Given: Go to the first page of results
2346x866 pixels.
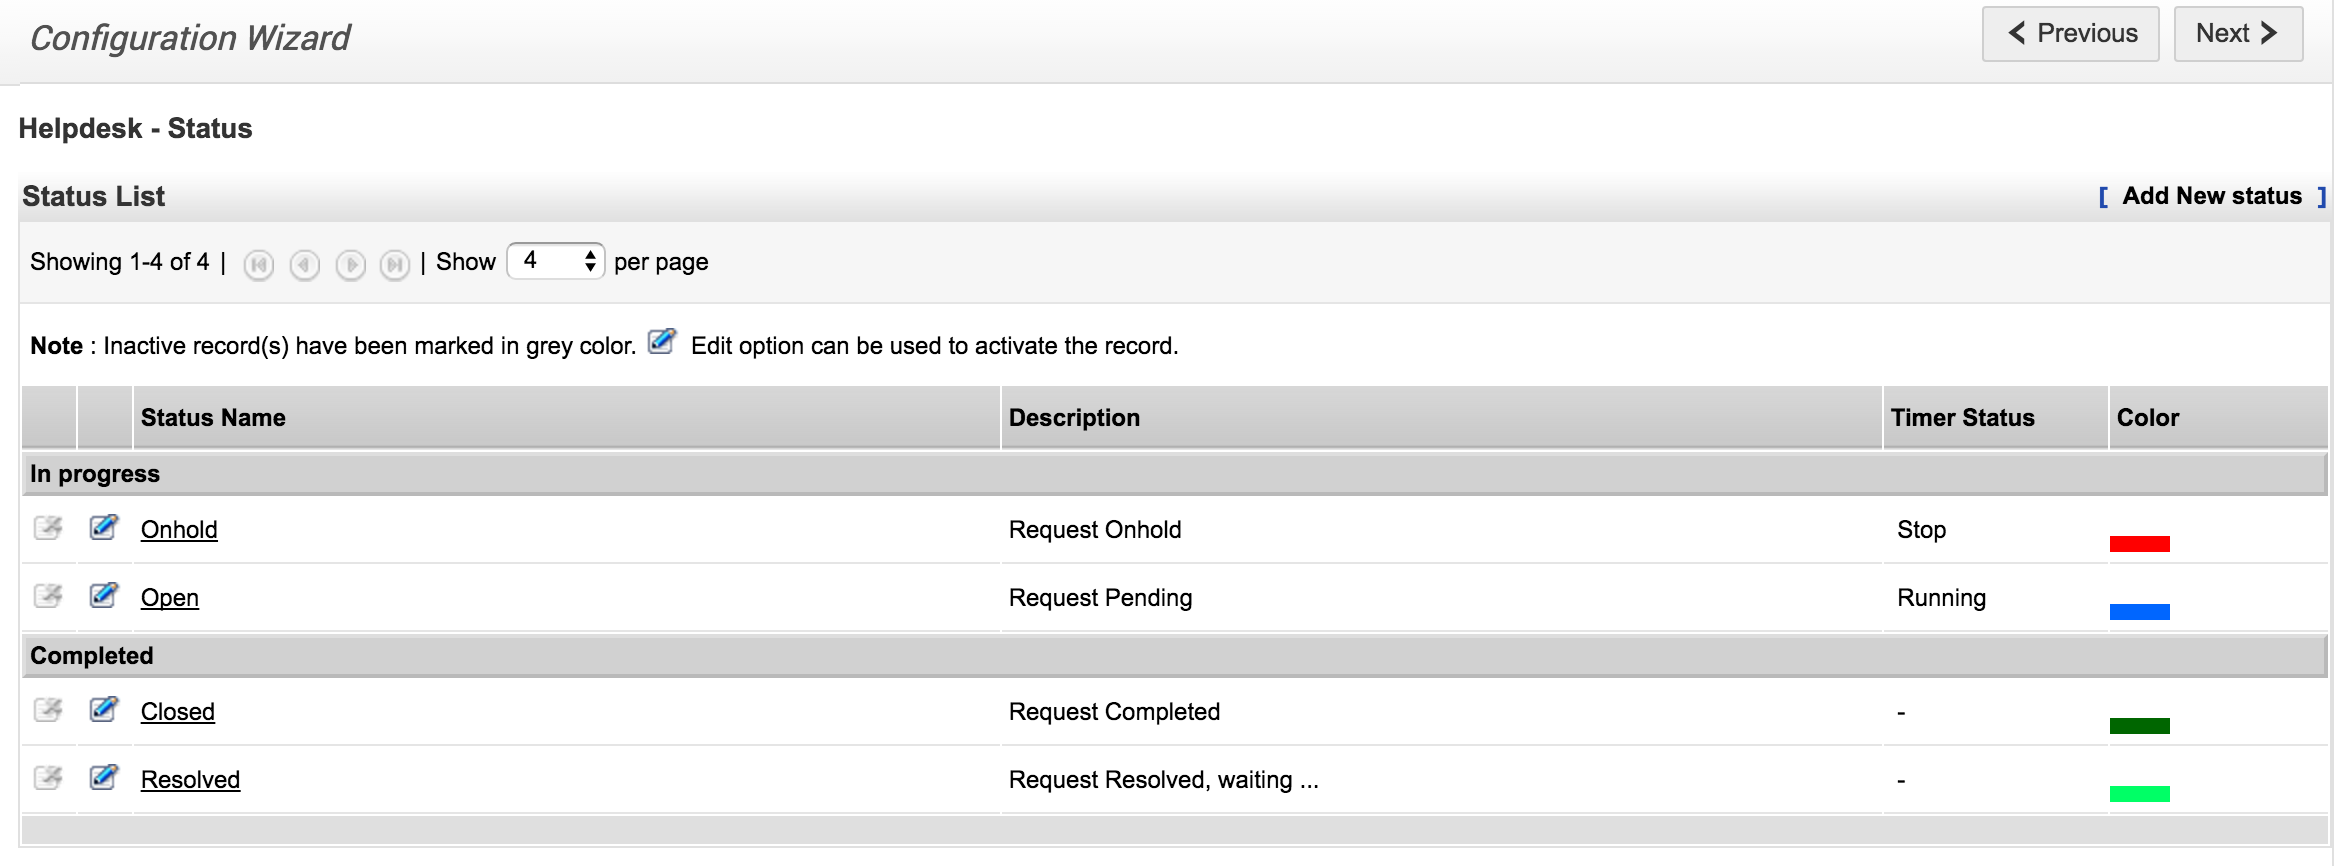Looking at the screenshot, I should tap(259, 264).
